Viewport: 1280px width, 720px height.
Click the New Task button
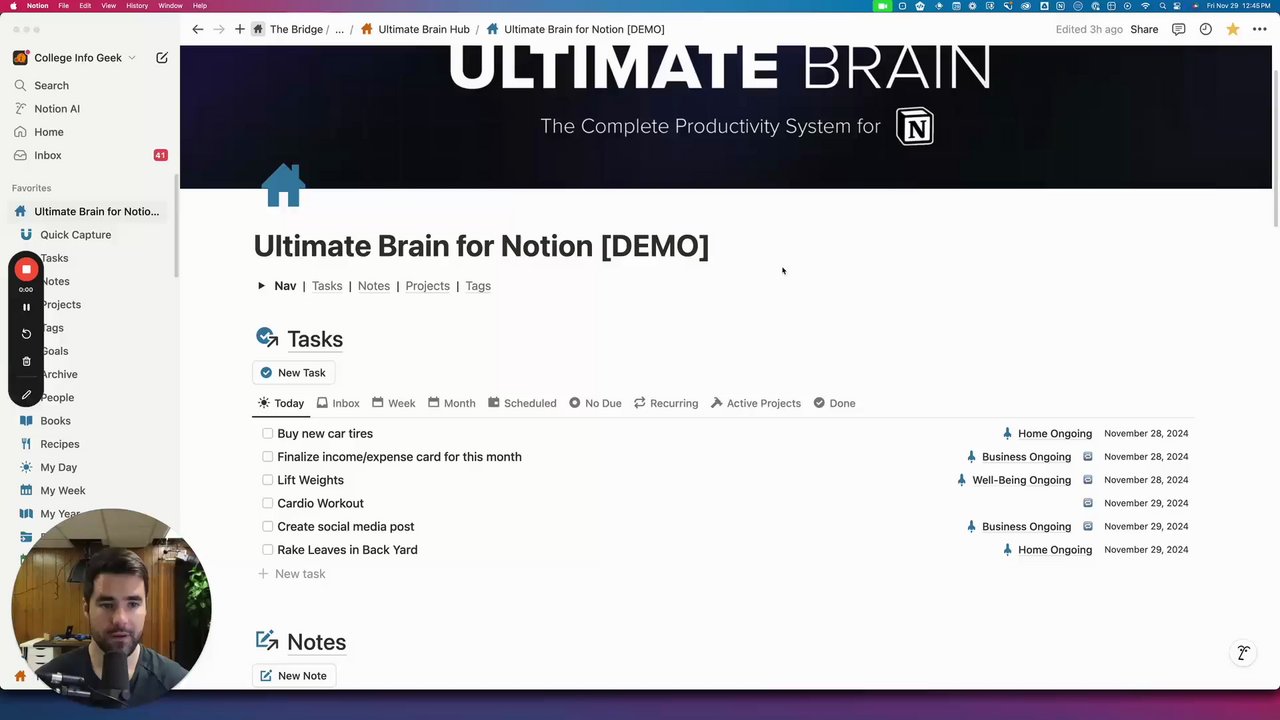(x=293, y=373)
